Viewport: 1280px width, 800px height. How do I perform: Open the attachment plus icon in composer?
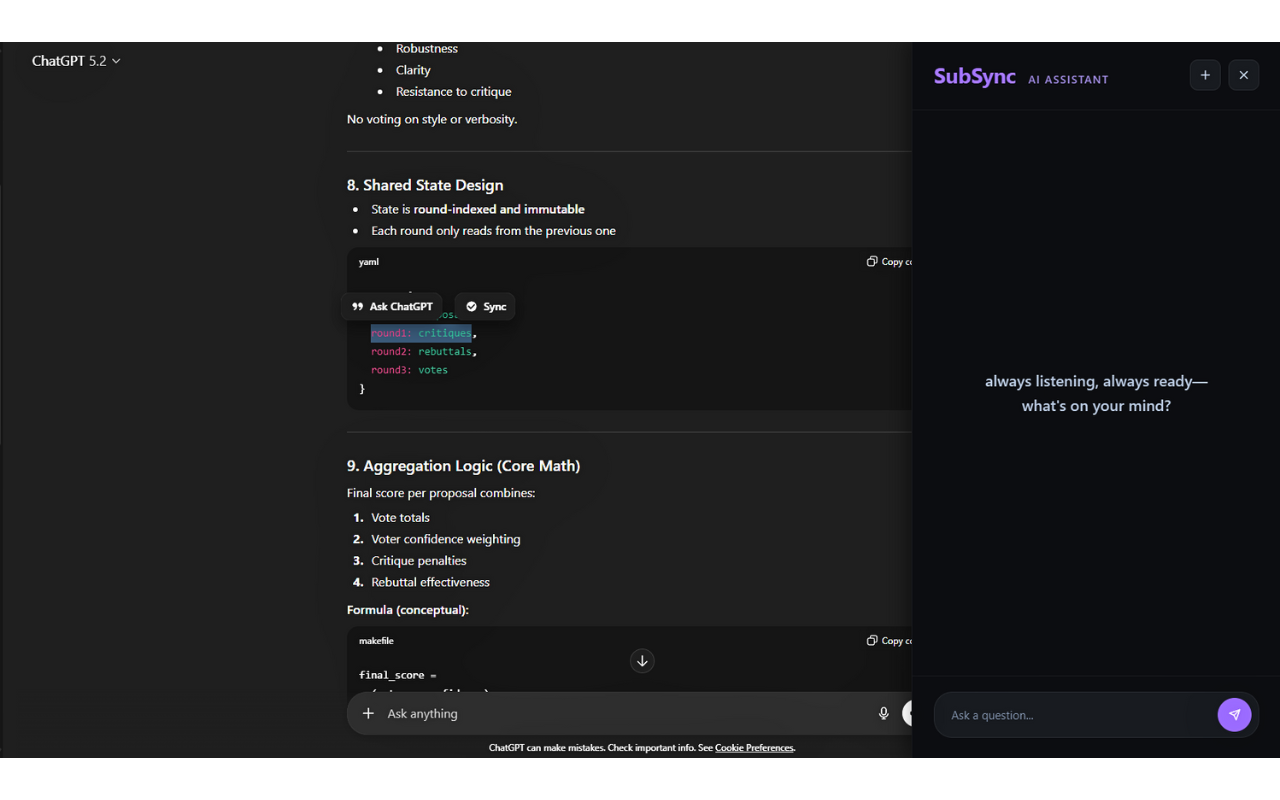(368, 713)
